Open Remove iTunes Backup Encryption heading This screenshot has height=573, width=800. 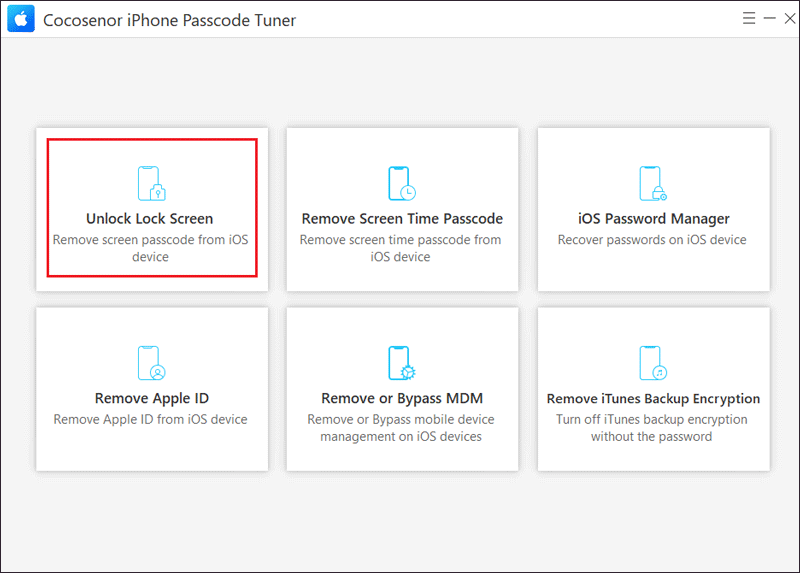[x=654, y=398]
